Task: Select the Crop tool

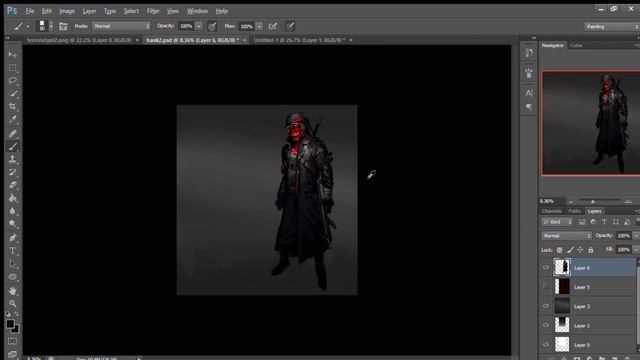Action: pos(13,107)
